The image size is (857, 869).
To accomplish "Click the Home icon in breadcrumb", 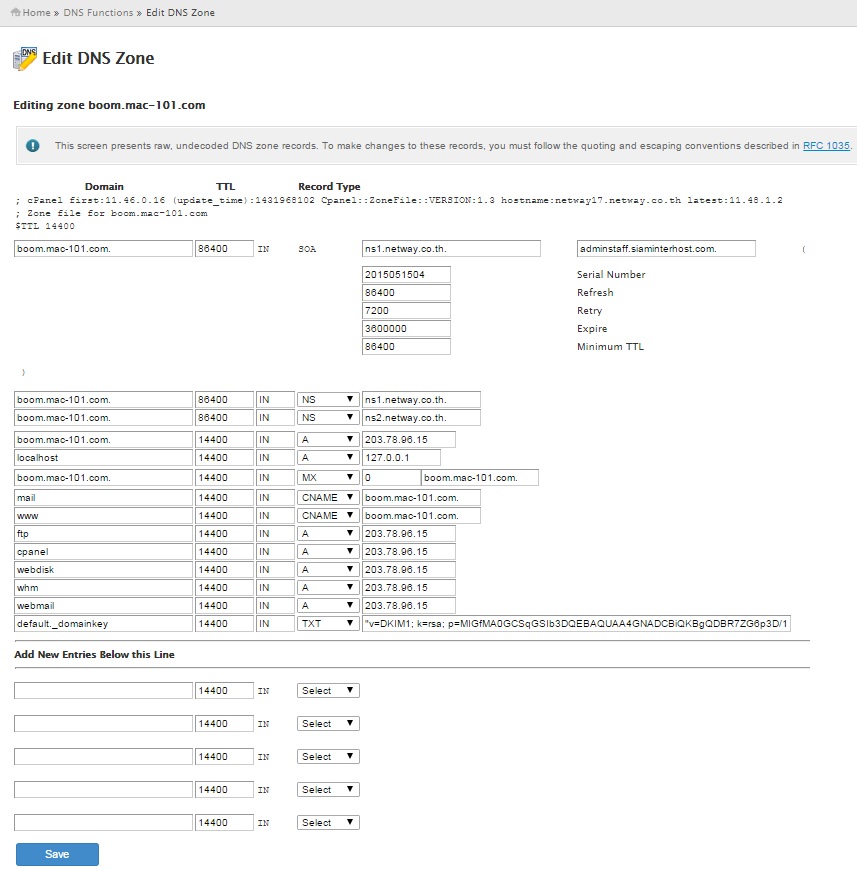I will point(15,13).
